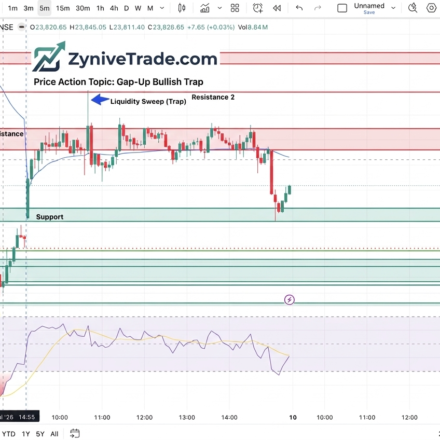Create an alert with the clock icon

257,8
